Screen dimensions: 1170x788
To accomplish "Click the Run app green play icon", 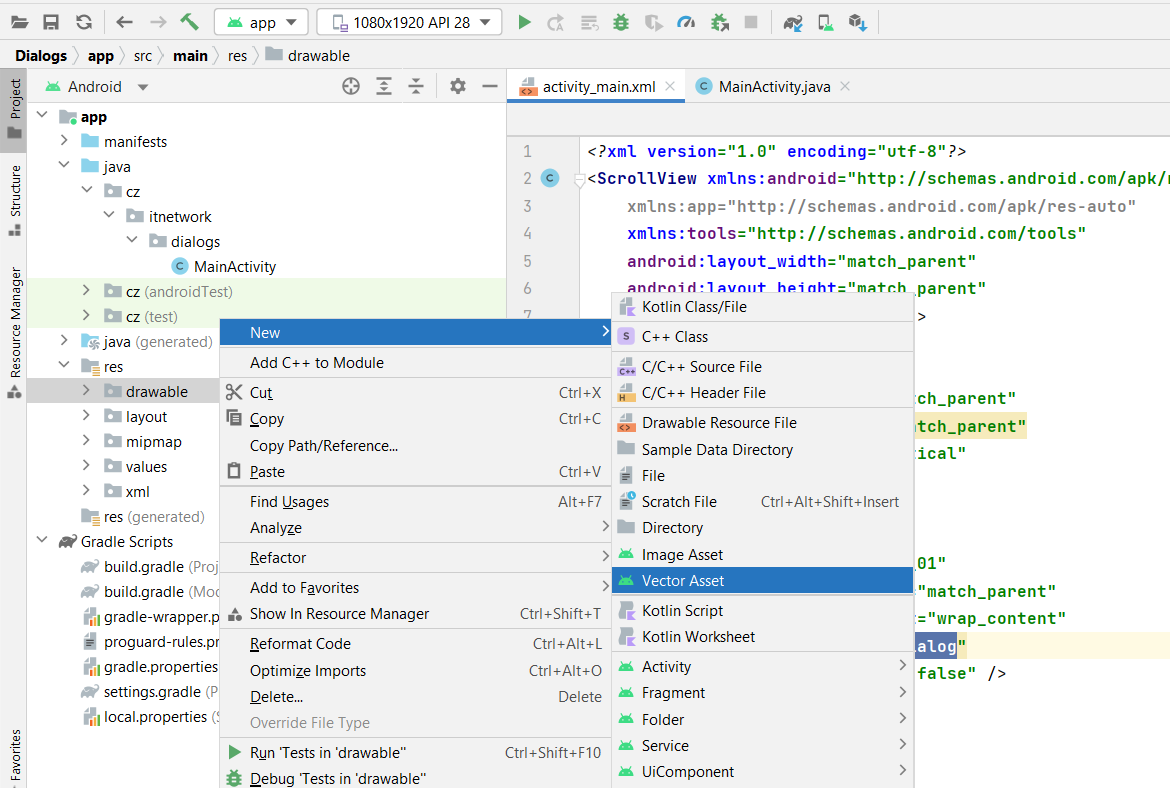I will click(x=524, y=22).
